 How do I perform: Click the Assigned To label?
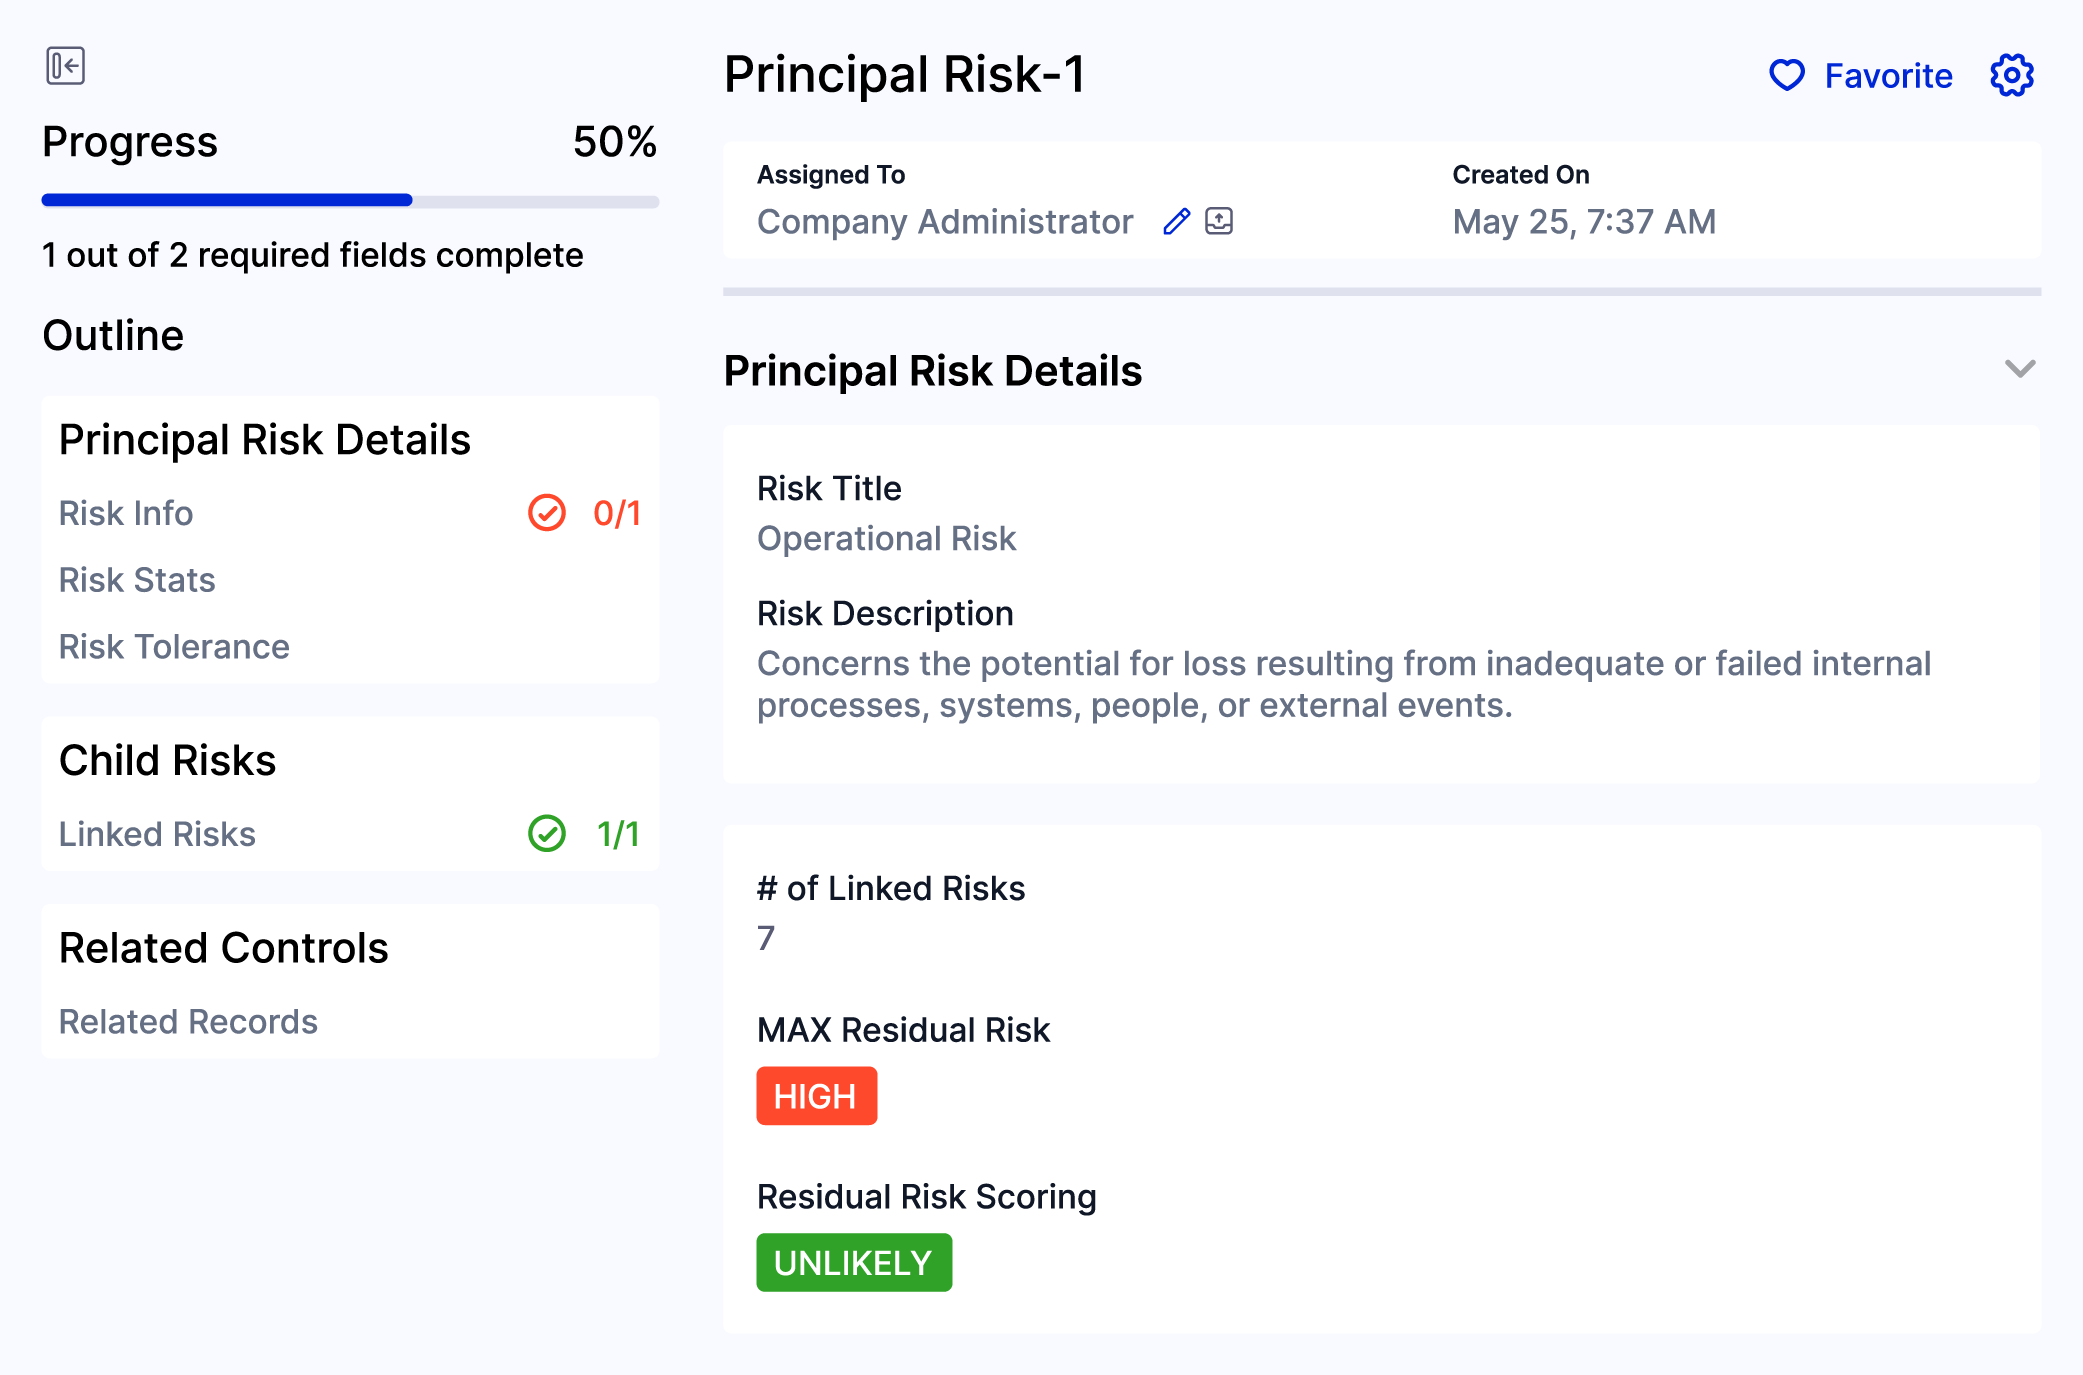pos(831,175)
